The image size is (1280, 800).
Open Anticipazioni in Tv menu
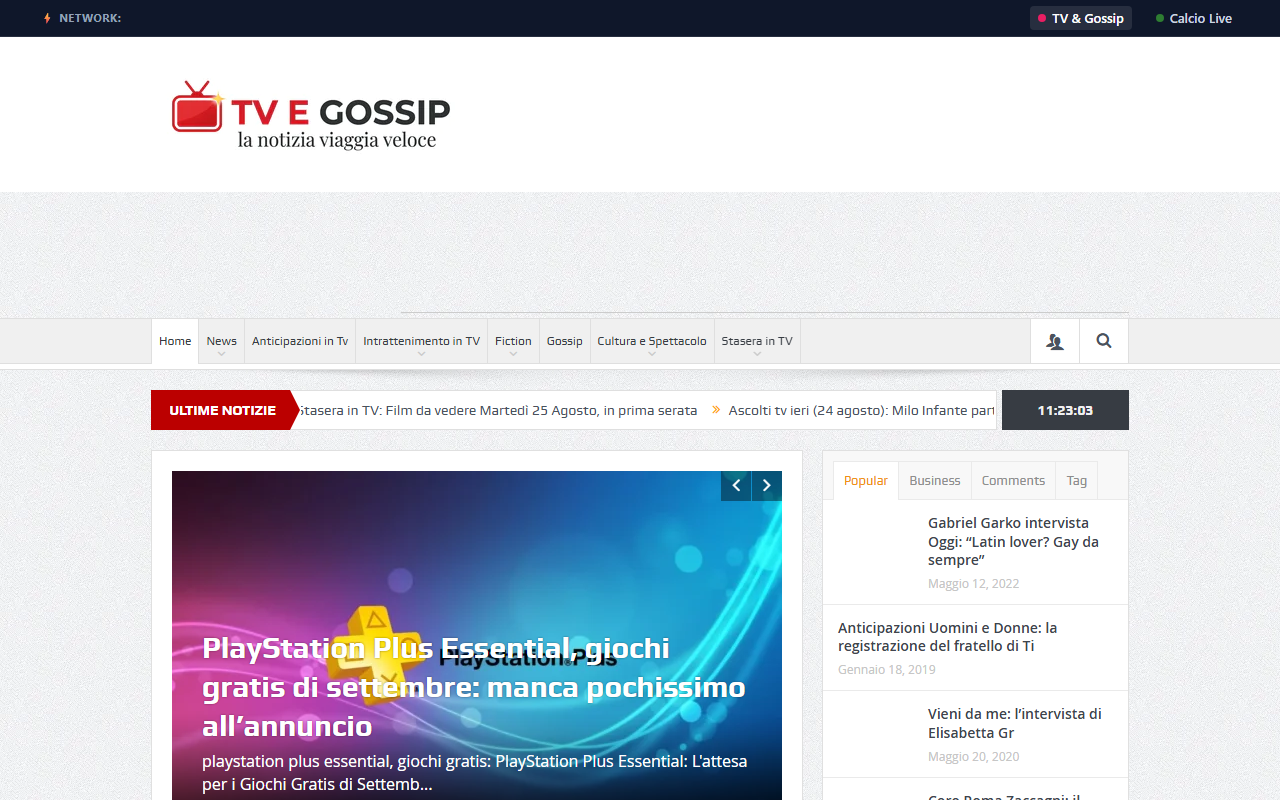[x=300, y=341]
